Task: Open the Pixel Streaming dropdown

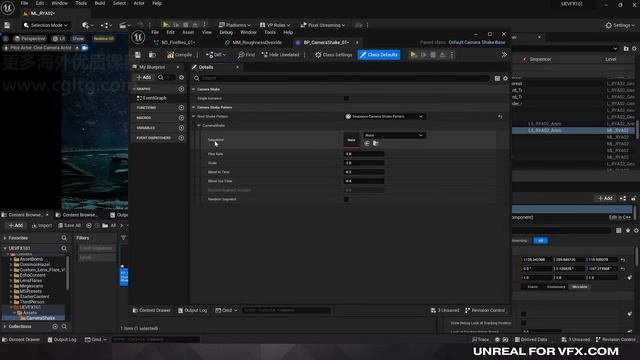Action: pyautogui.click(x=323, y=25)
